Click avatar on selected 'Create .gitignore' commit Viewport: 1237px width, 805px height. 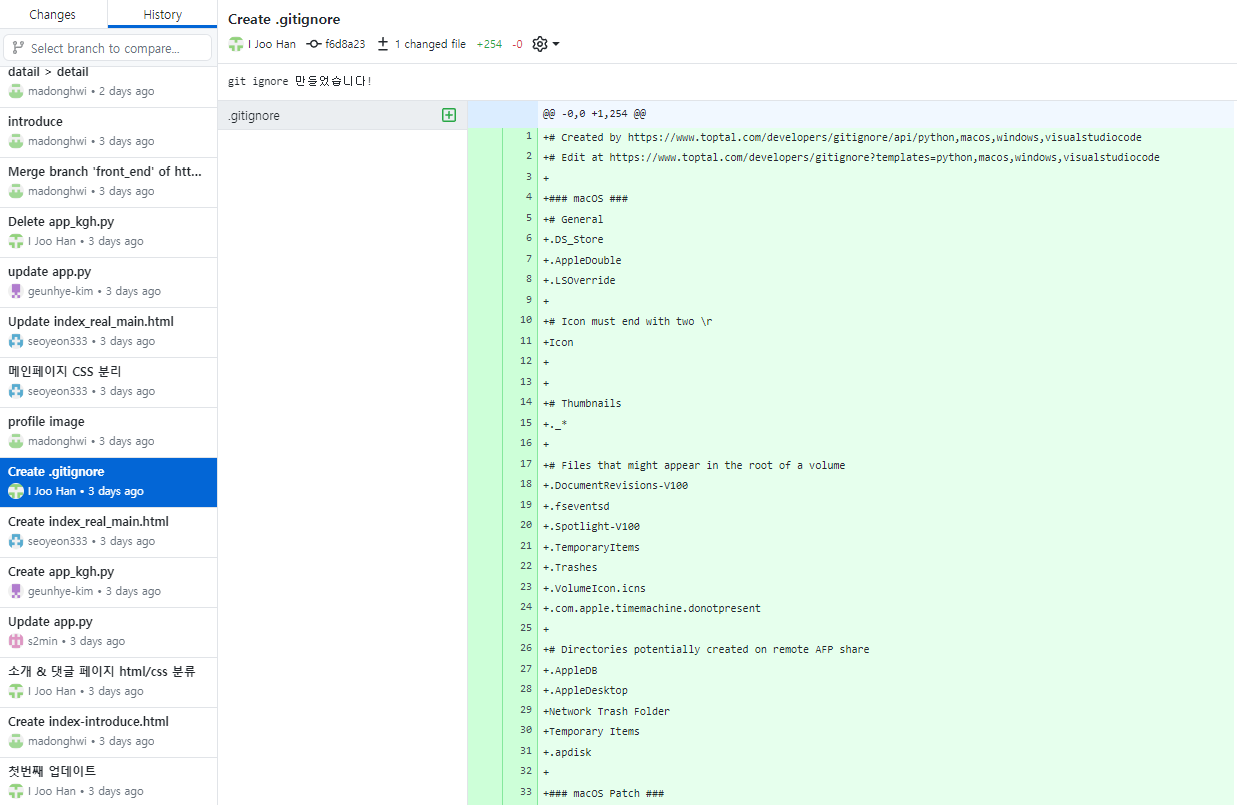click(15, 491)
